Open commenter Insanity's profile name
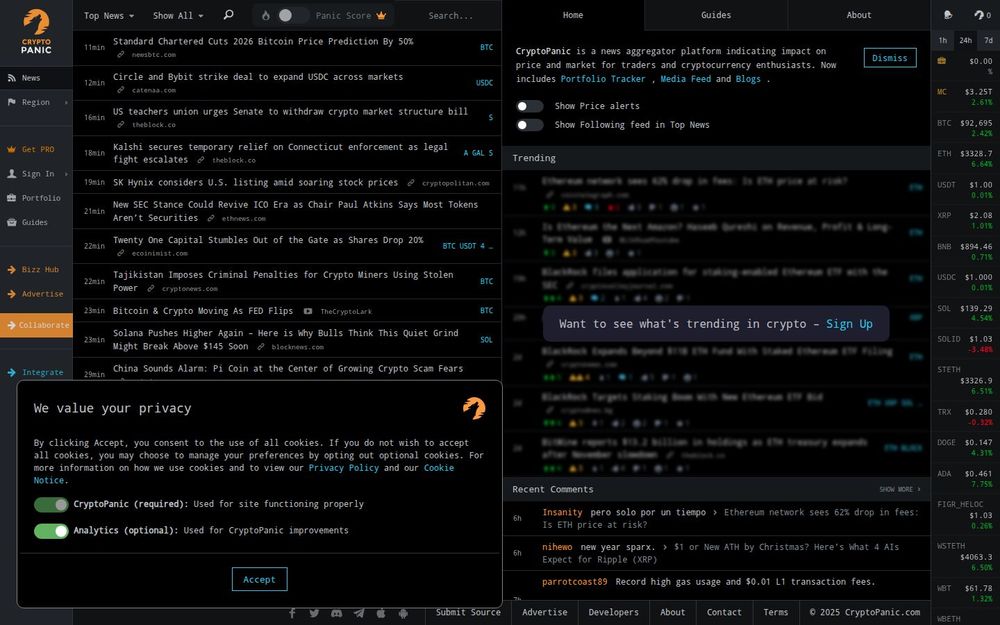This screenshot has width=1000, height=625. 562,512
